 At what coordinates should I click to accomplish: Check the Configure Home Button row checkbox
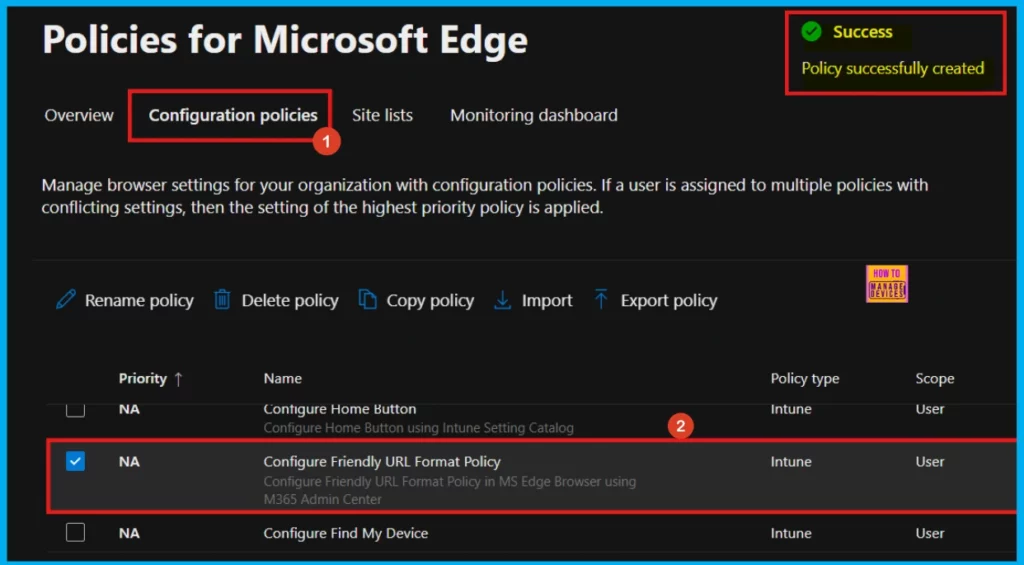(75, 410)
